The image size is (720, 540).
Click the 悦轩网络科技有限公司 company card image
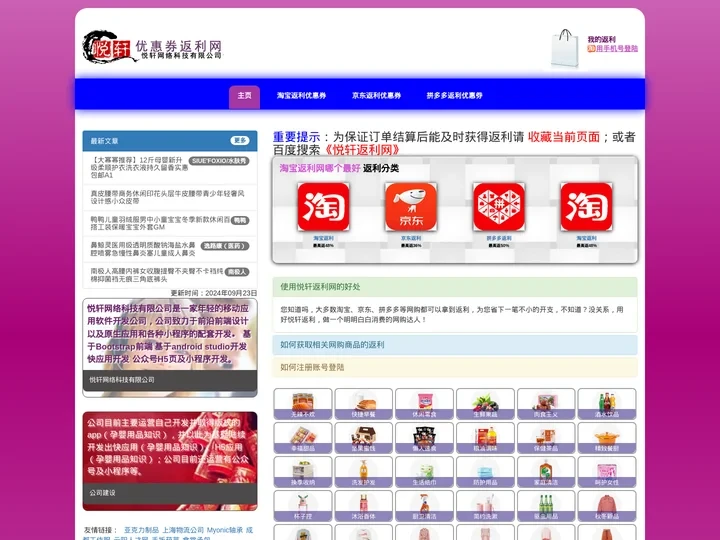point(170,348)
